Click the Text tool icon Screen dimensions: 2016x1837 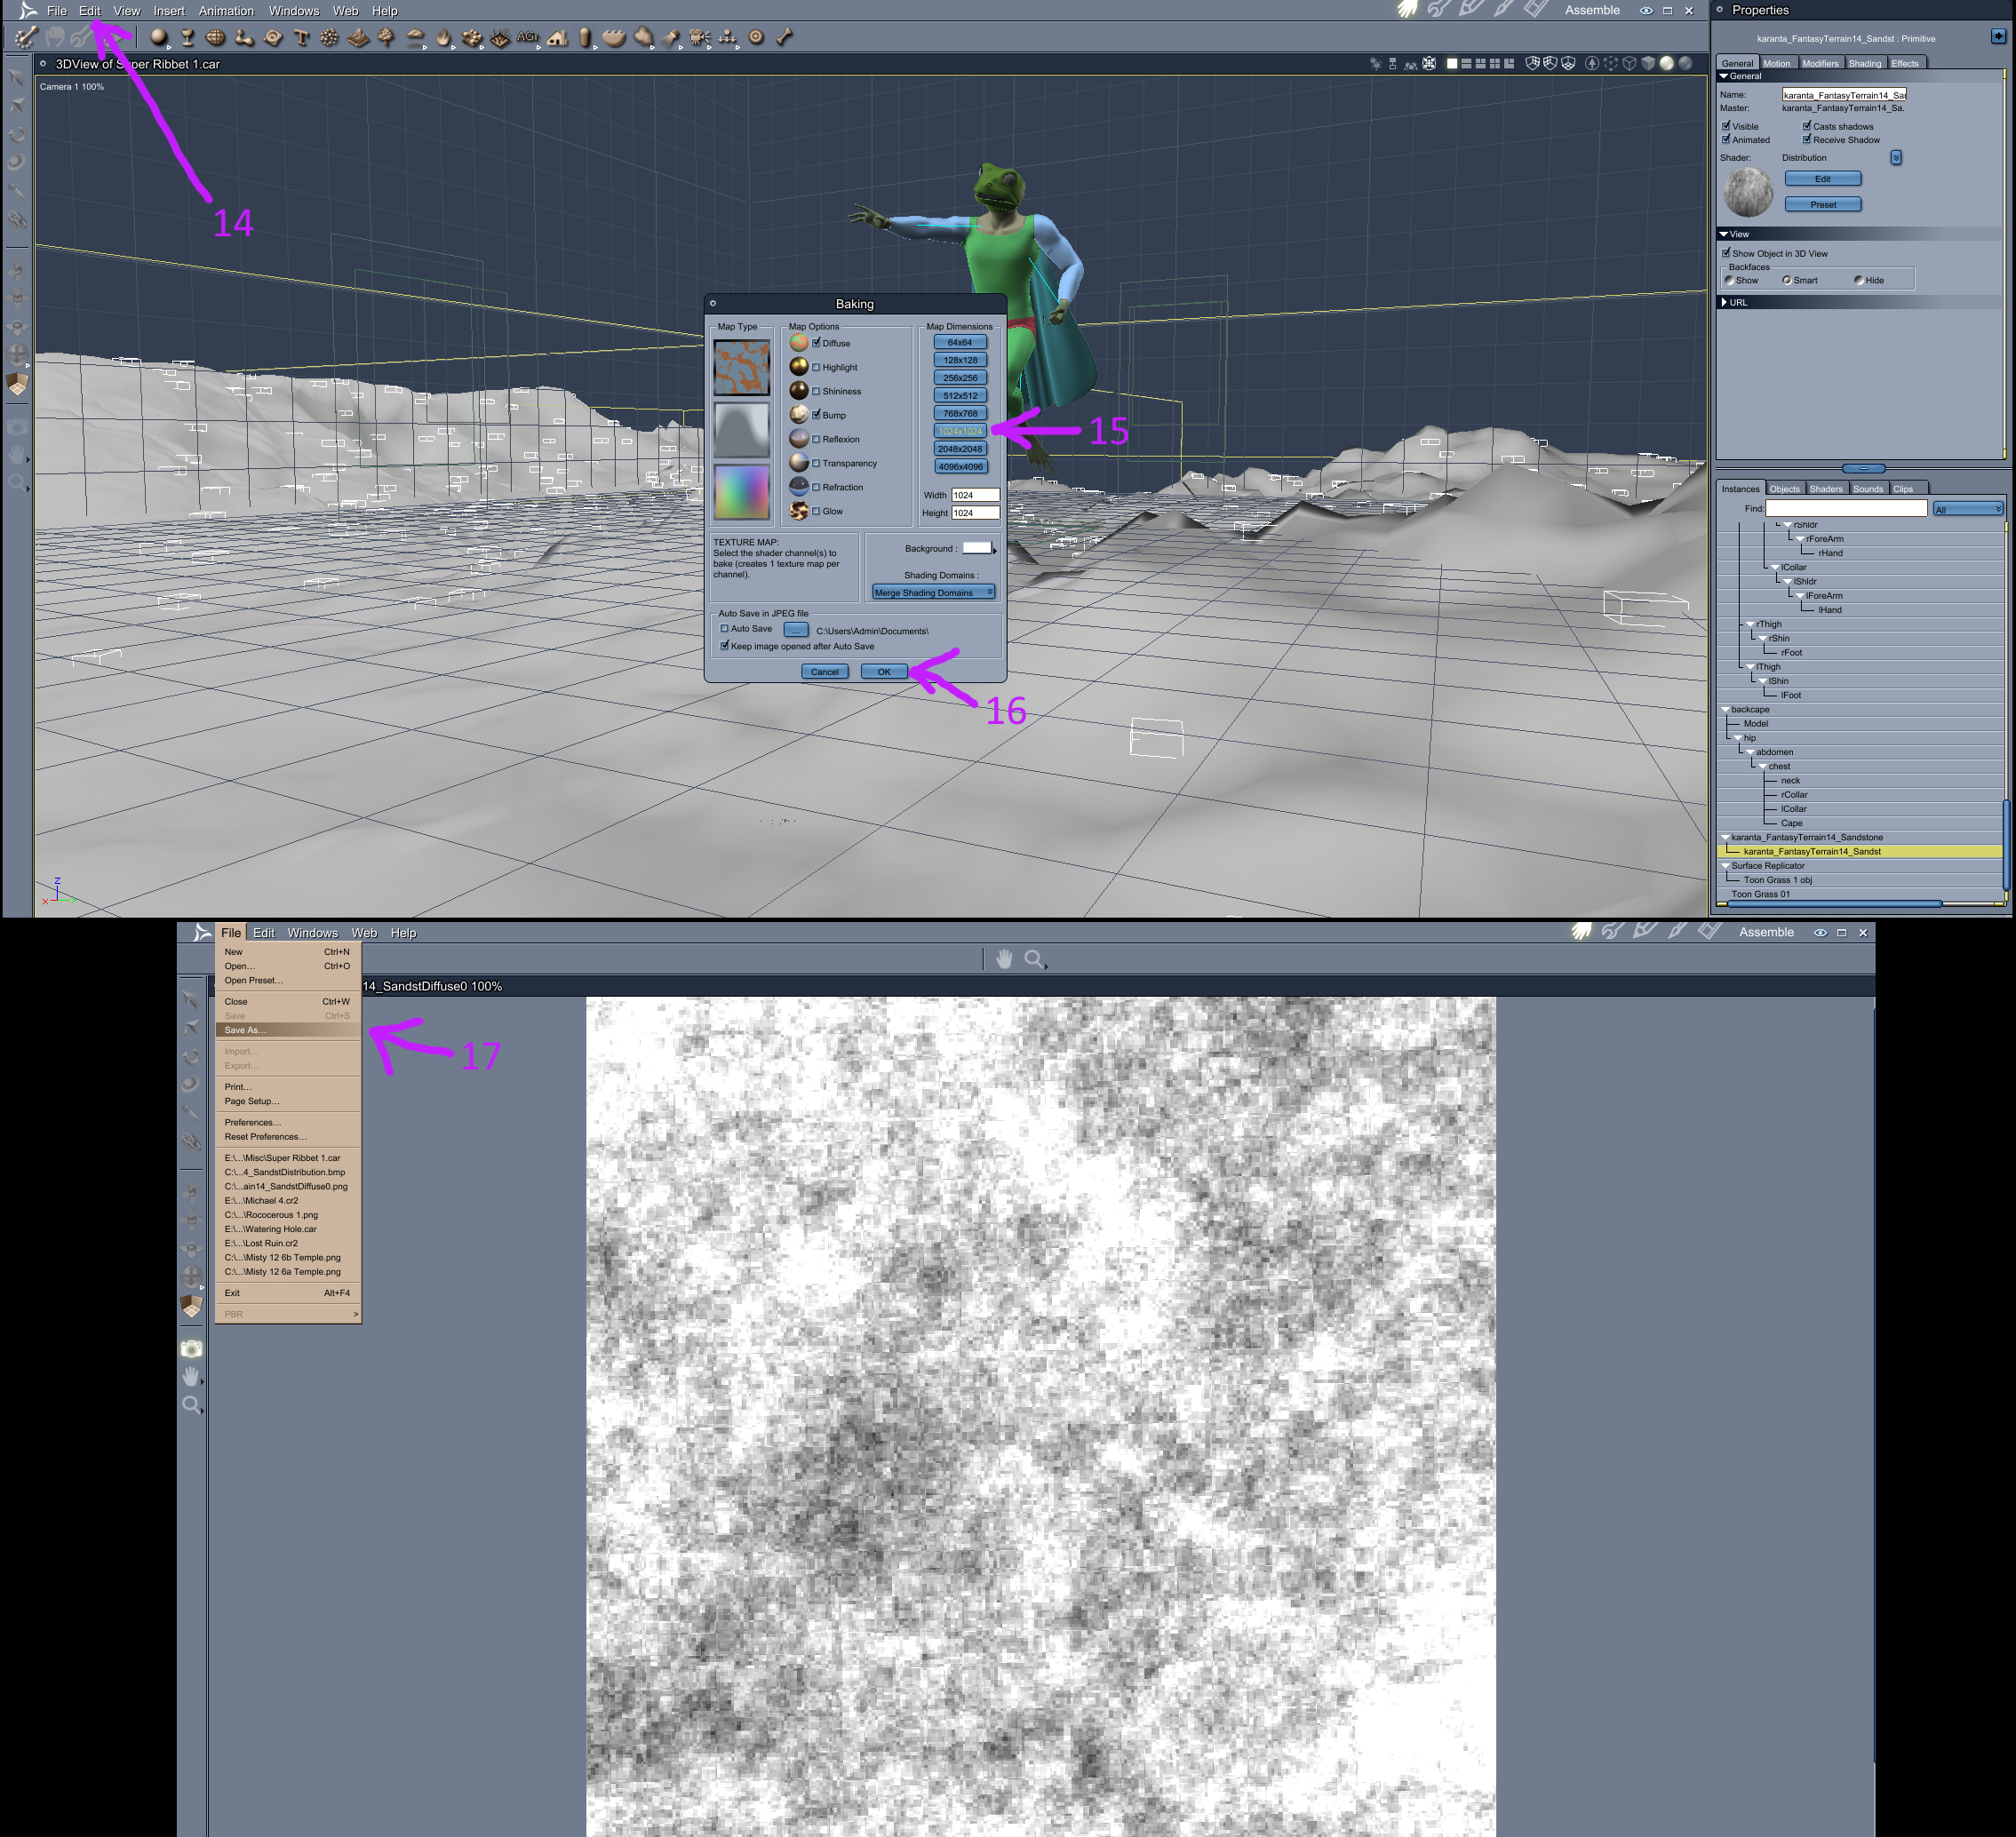click(x=301, y=38)
